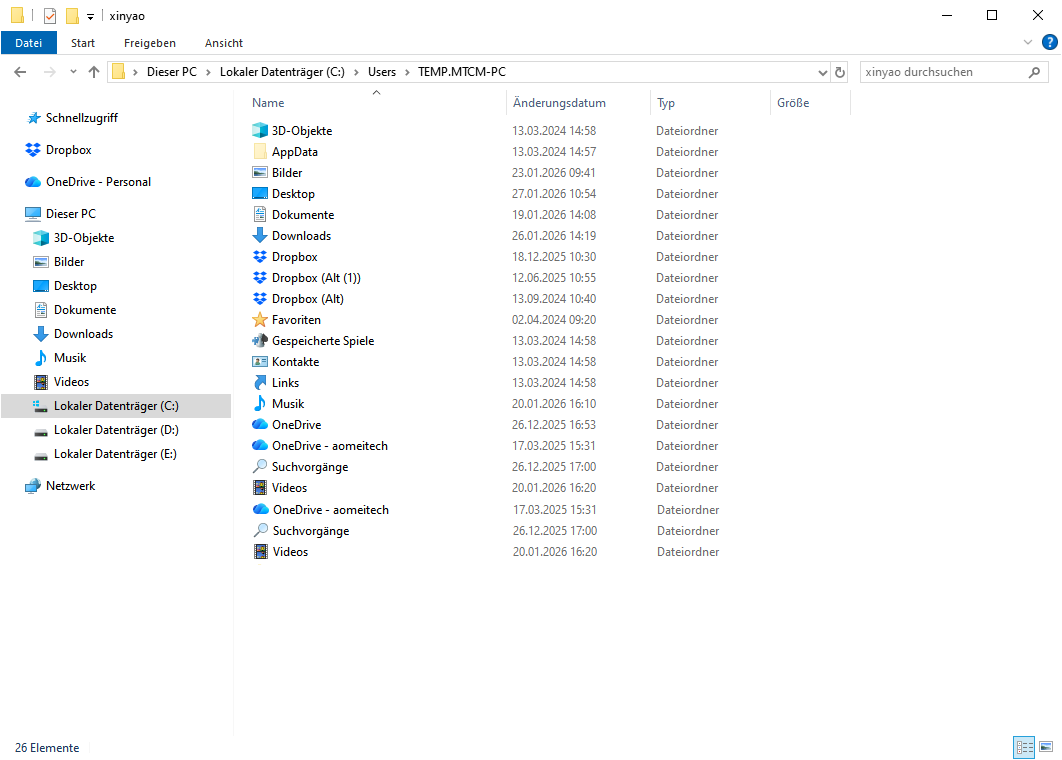Click Users in the breadcrumb path
This screenshot has width=1062, height=760.
click(381, 72)
